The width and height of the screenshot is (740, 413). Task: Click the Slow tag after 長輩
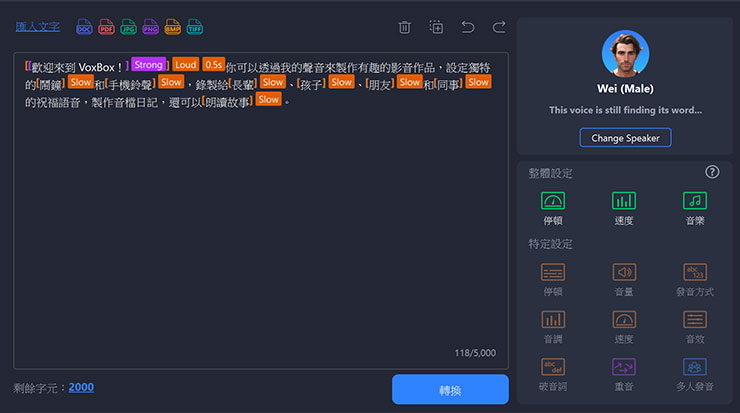point(273,82)
